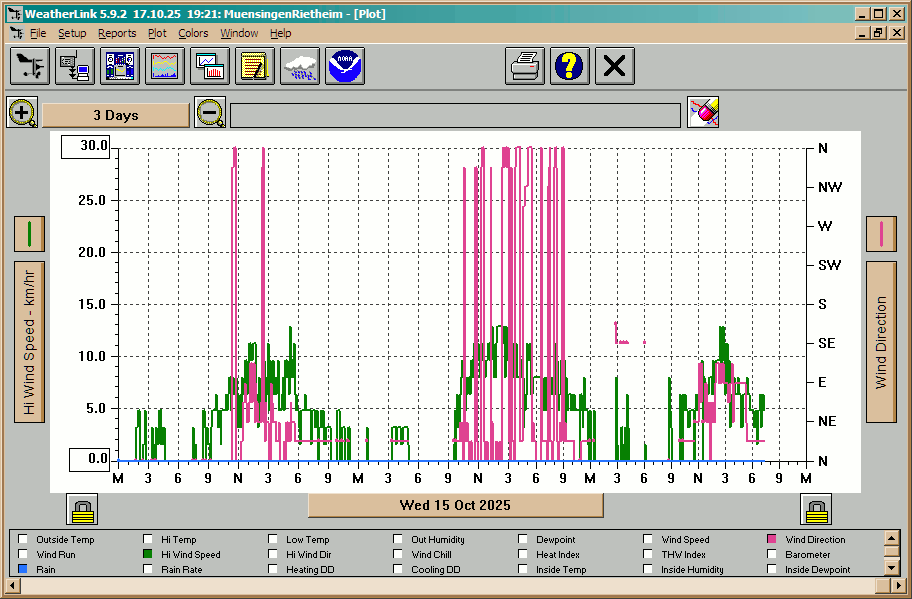Open the 3 Days time span selector
The height and width of the screenshot is (599, 912).
pyautogui.click(x=116, y=115)
